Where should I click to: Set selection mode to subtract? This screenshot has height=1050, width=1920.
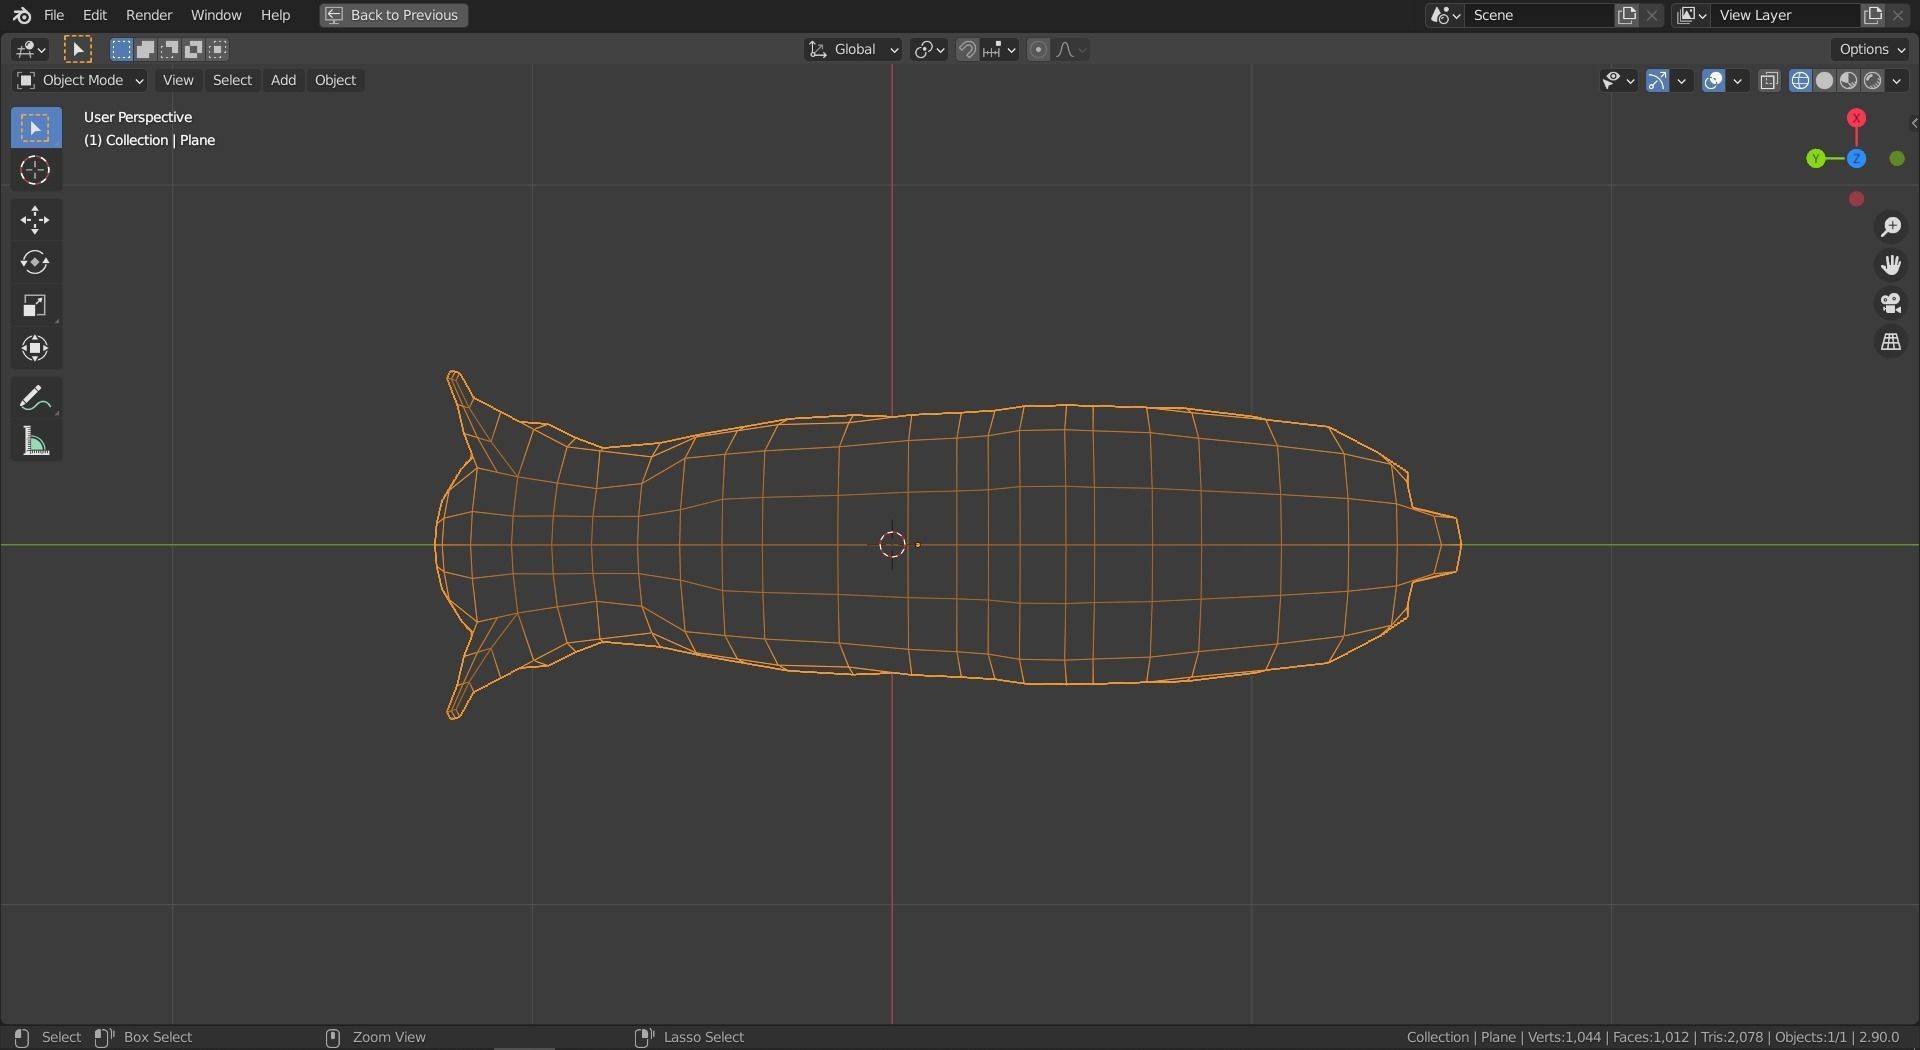169,49
